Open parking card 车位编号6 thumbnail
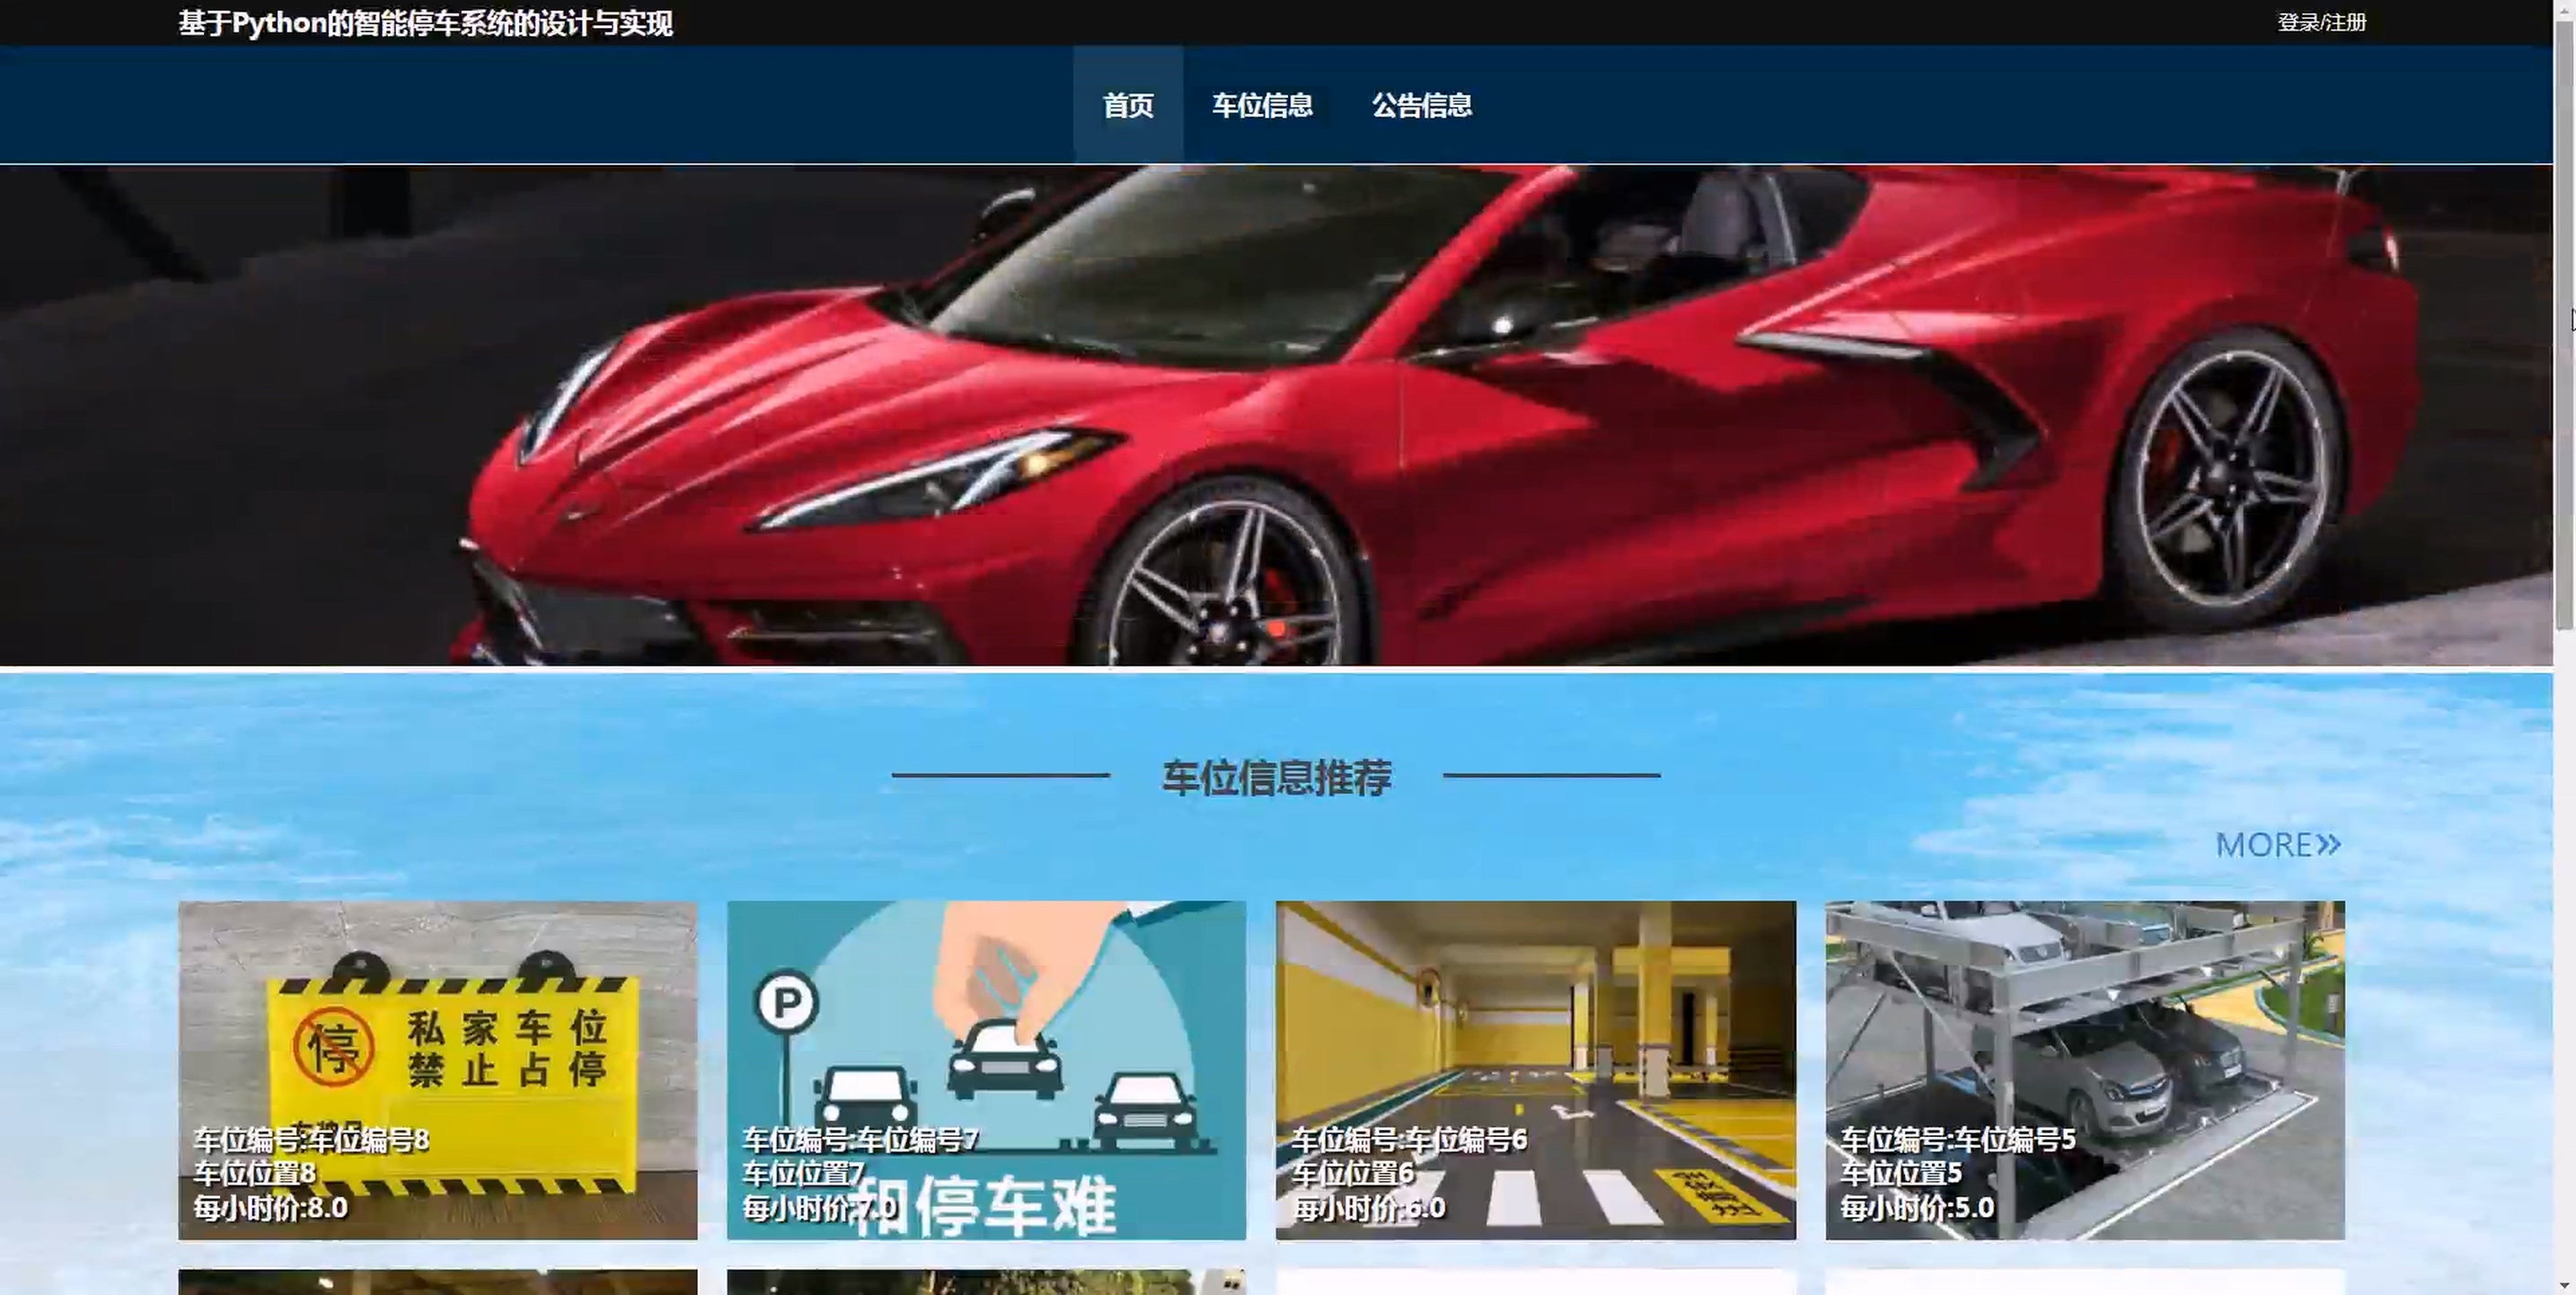The image size is (2576, 1295). 1535,1070
